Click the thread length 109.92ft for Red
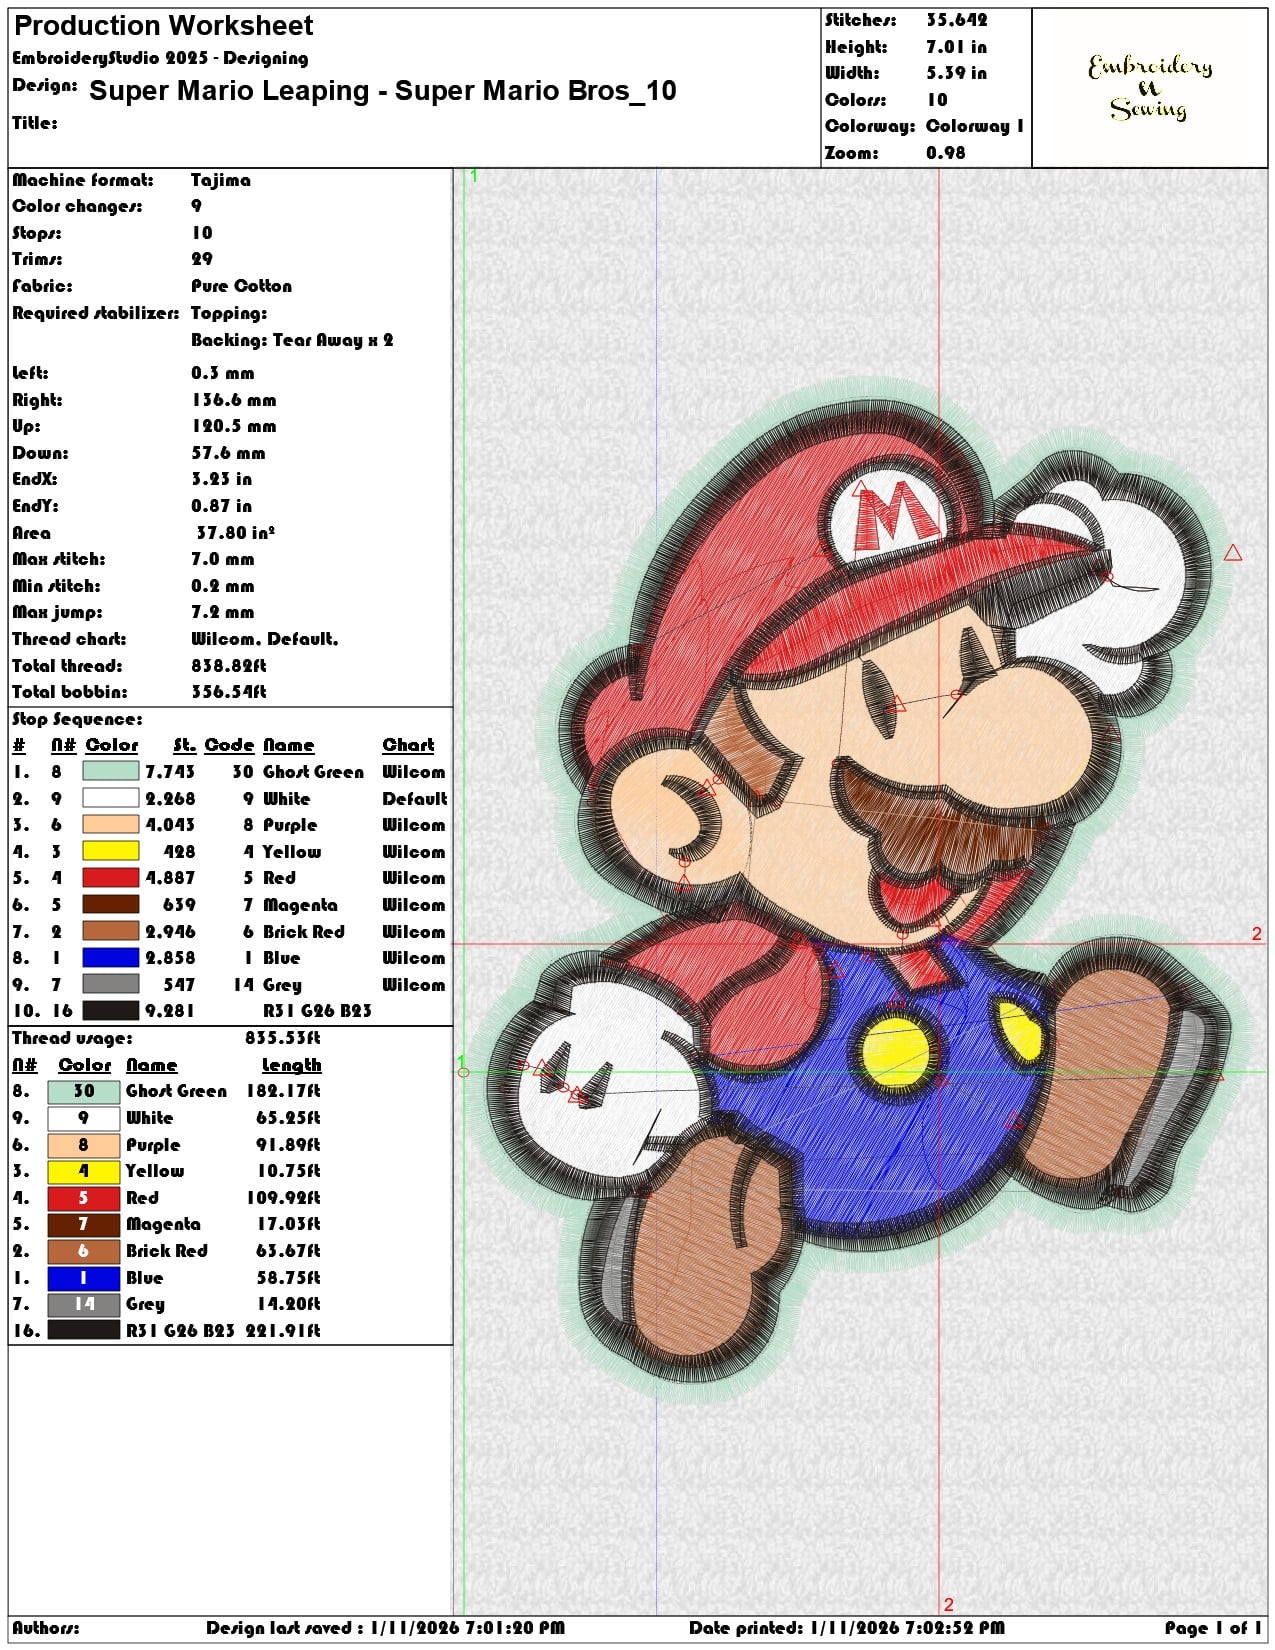The image size is (1275, 1650). pos(284,1197)
